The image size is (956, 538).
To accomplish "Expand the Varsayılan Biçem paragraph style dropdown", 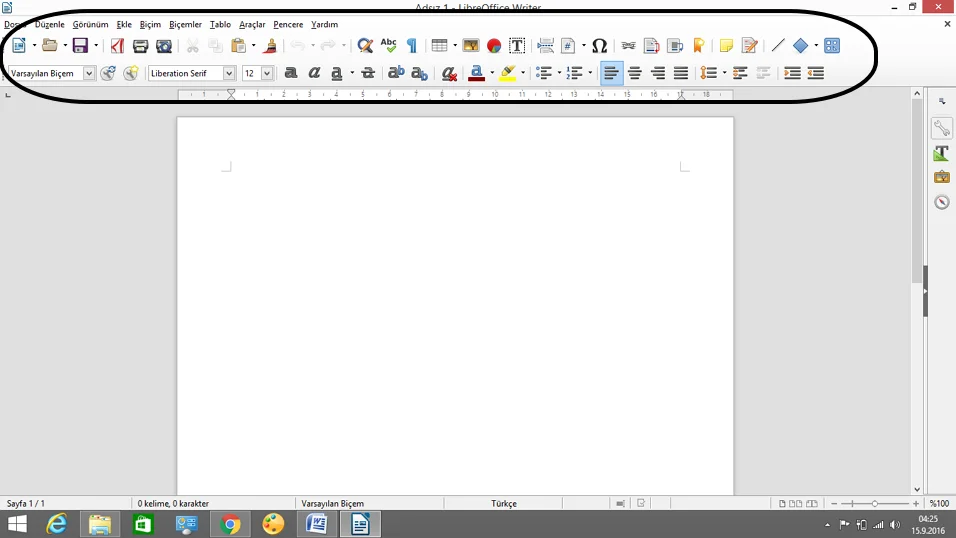I will click(89, 73).
